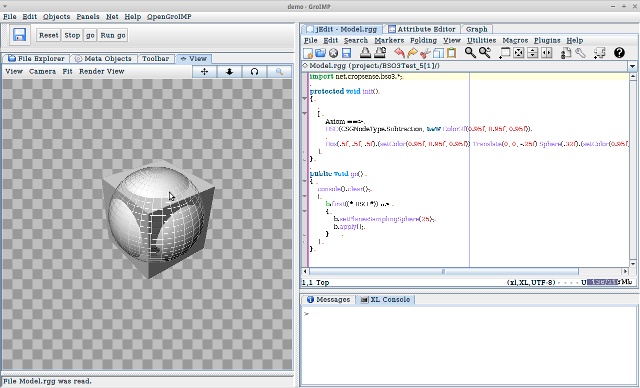Click jEdit open file folder icon
The image size is (640, 388).
pos(320,53)
